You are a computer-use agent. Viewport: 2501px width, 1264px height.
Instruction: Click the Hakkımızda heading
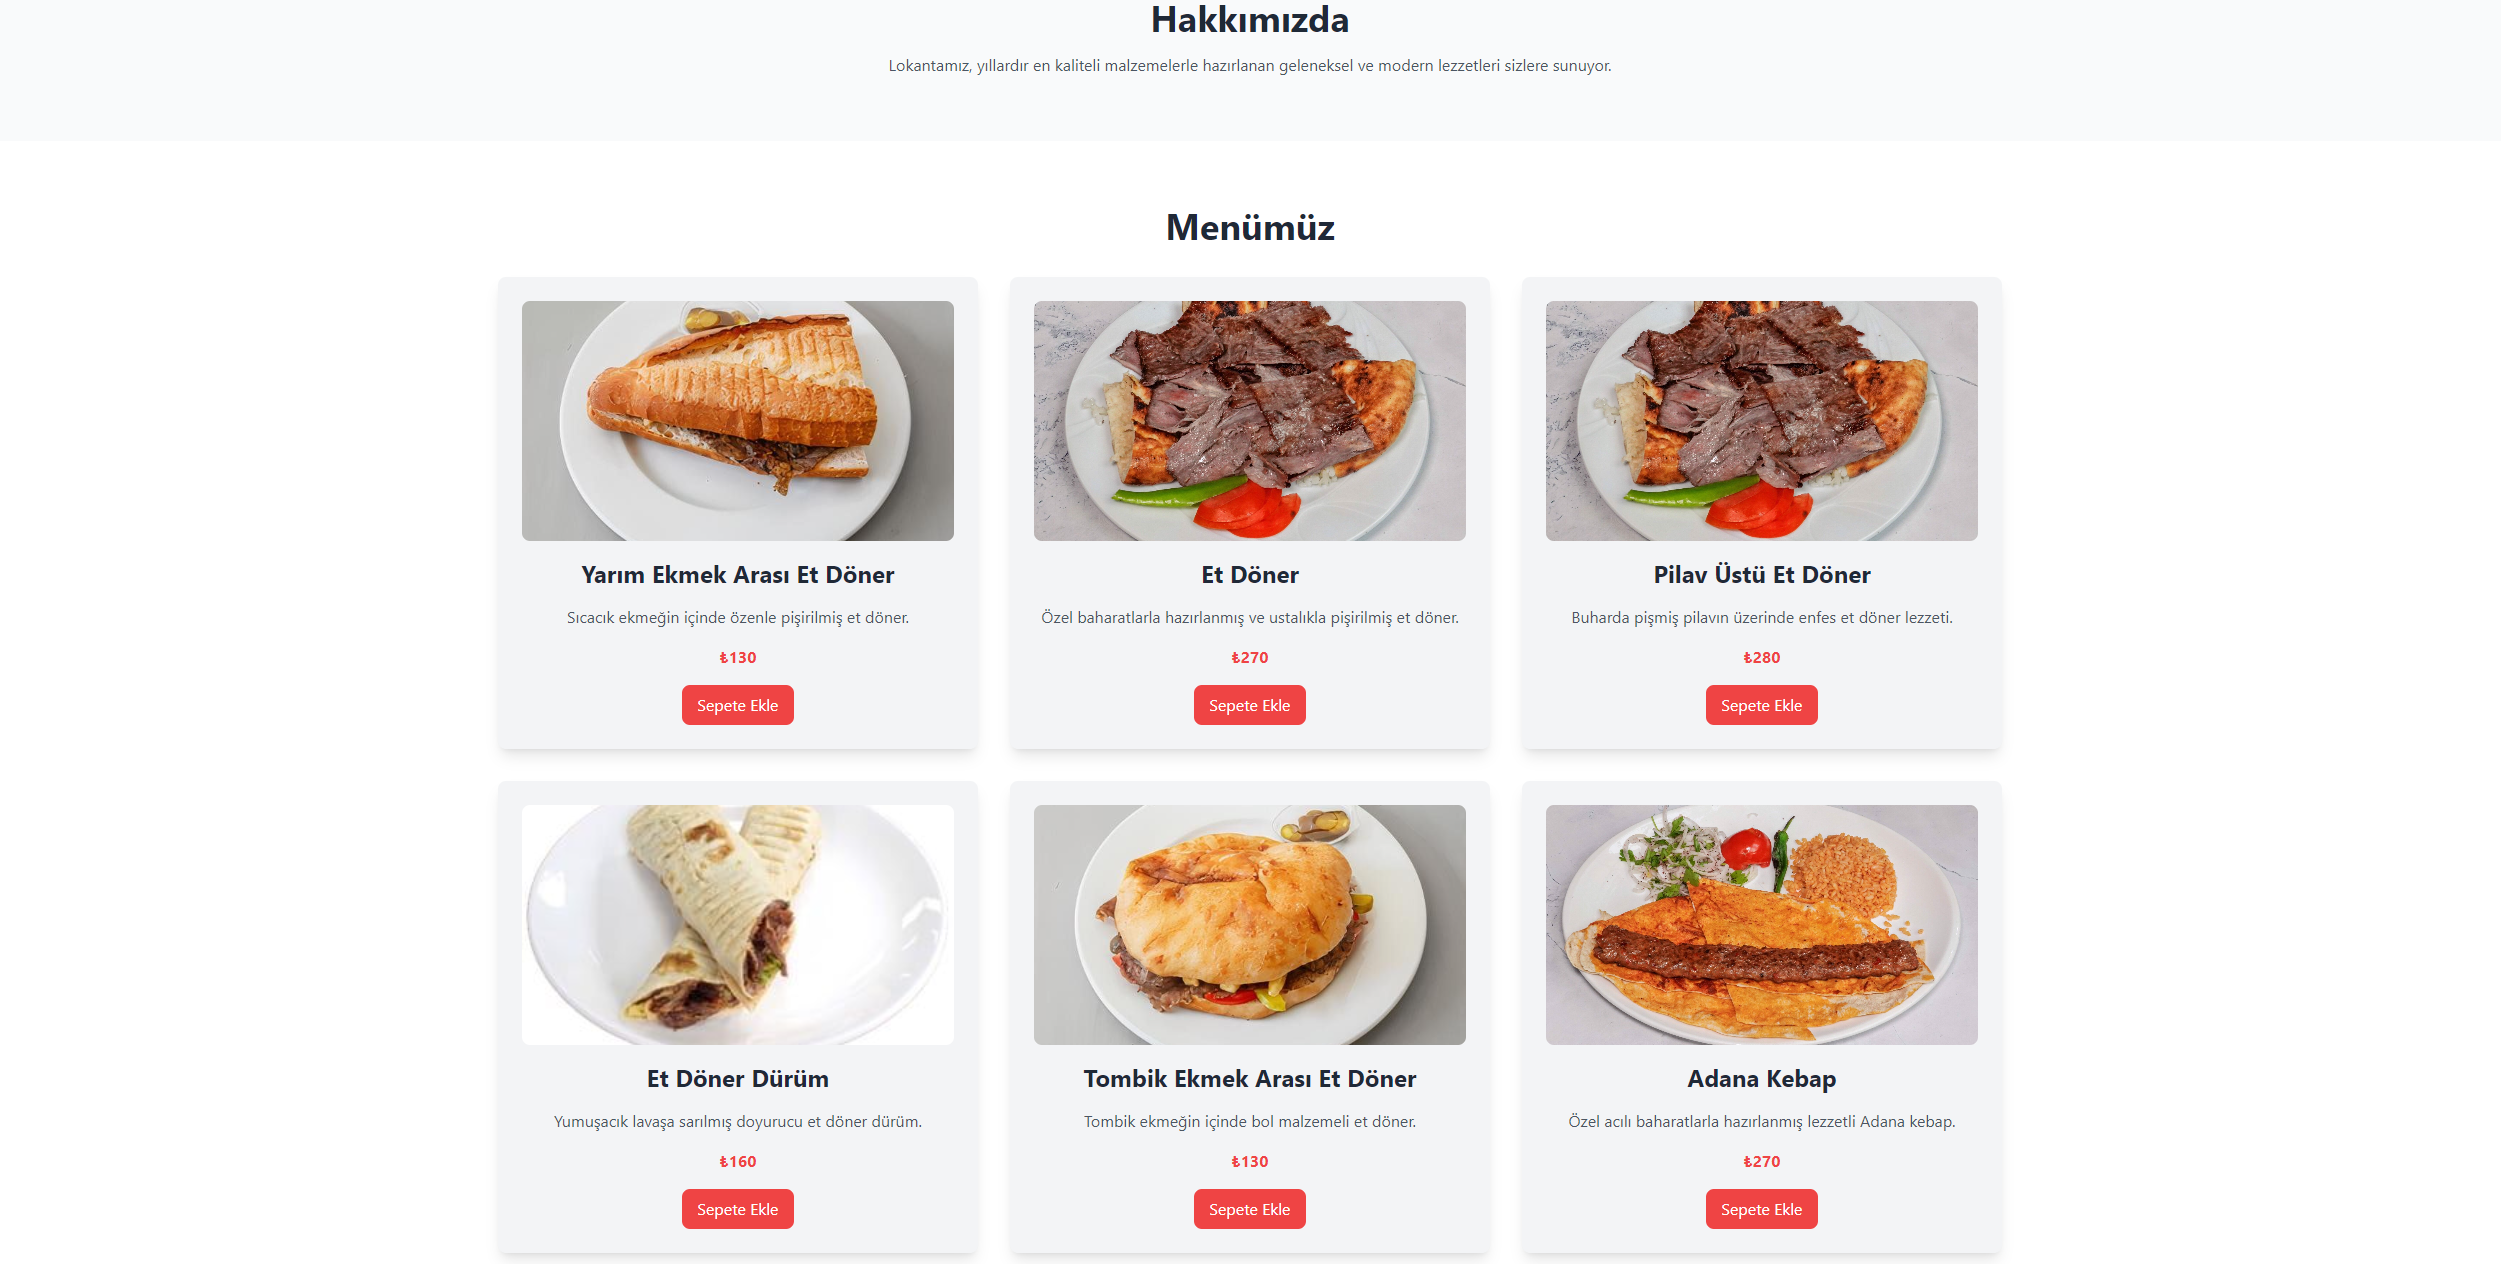point(1250,19)
